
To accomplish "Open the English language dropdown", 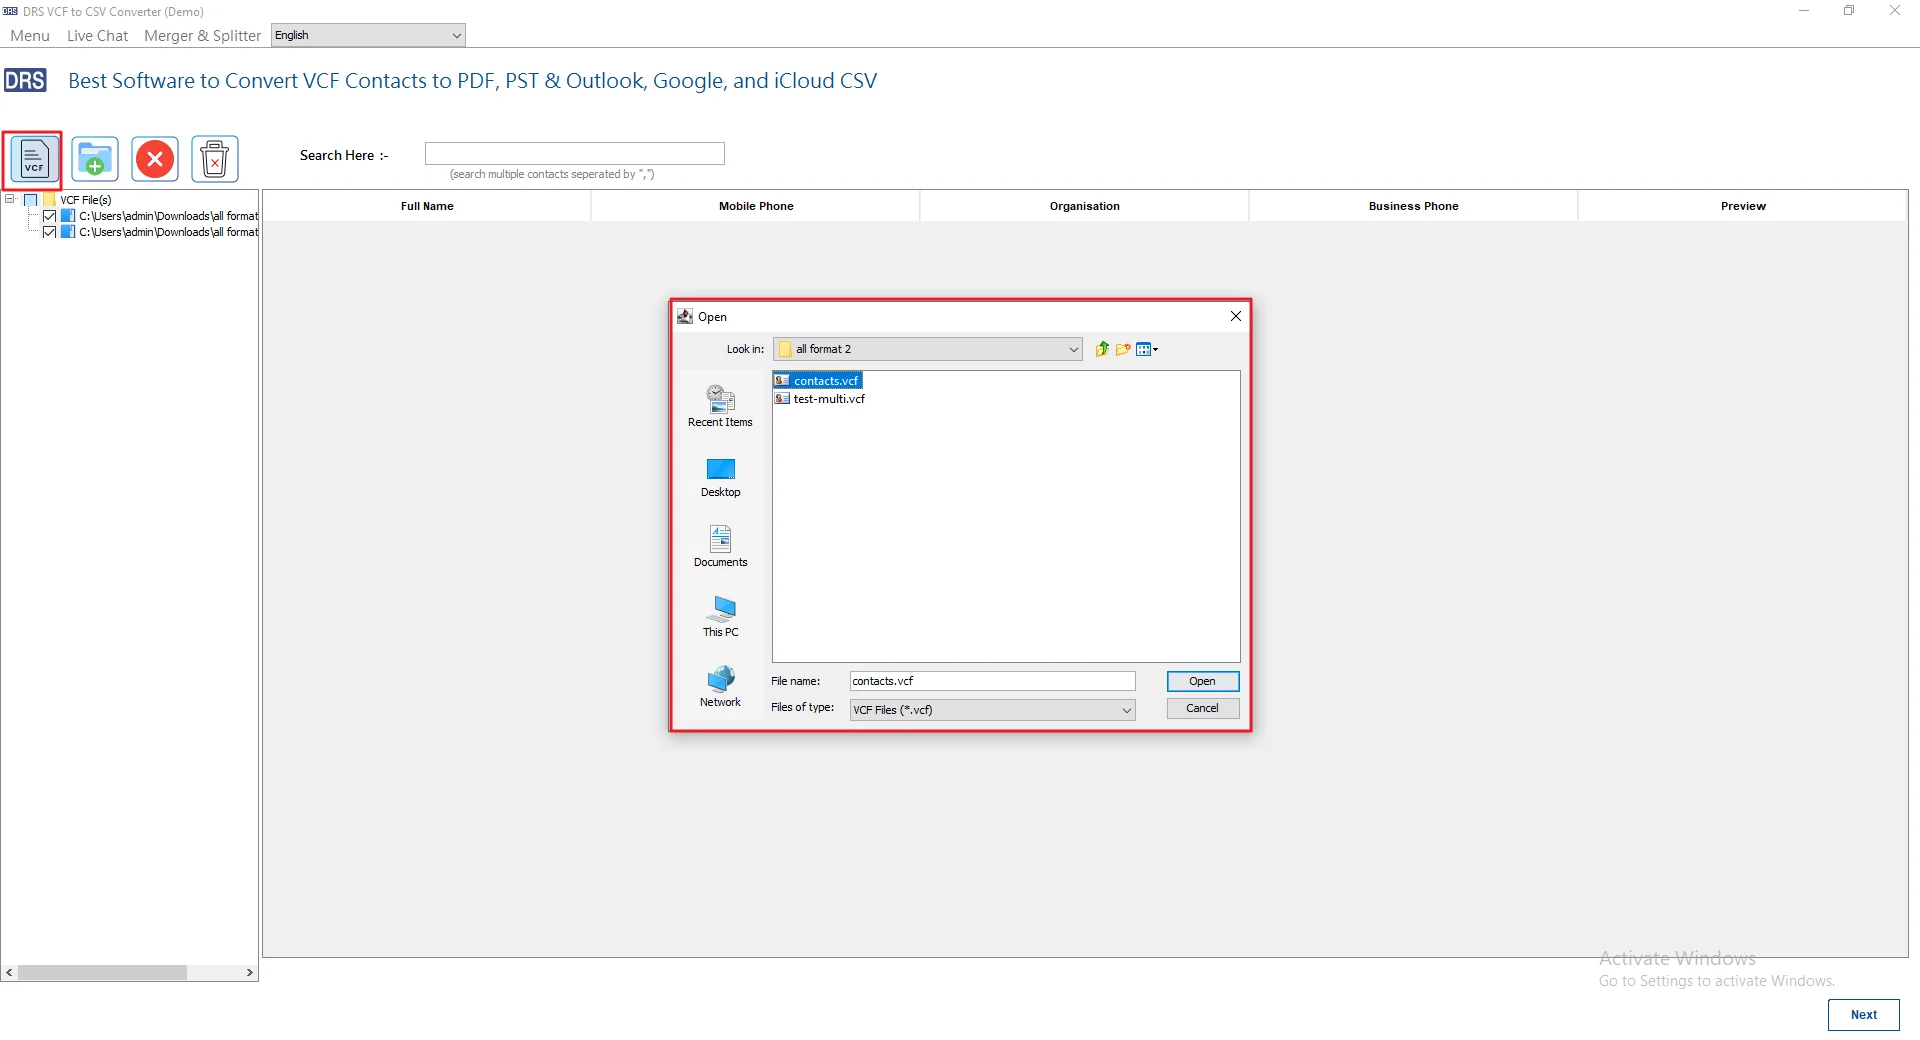I will 368,35.
